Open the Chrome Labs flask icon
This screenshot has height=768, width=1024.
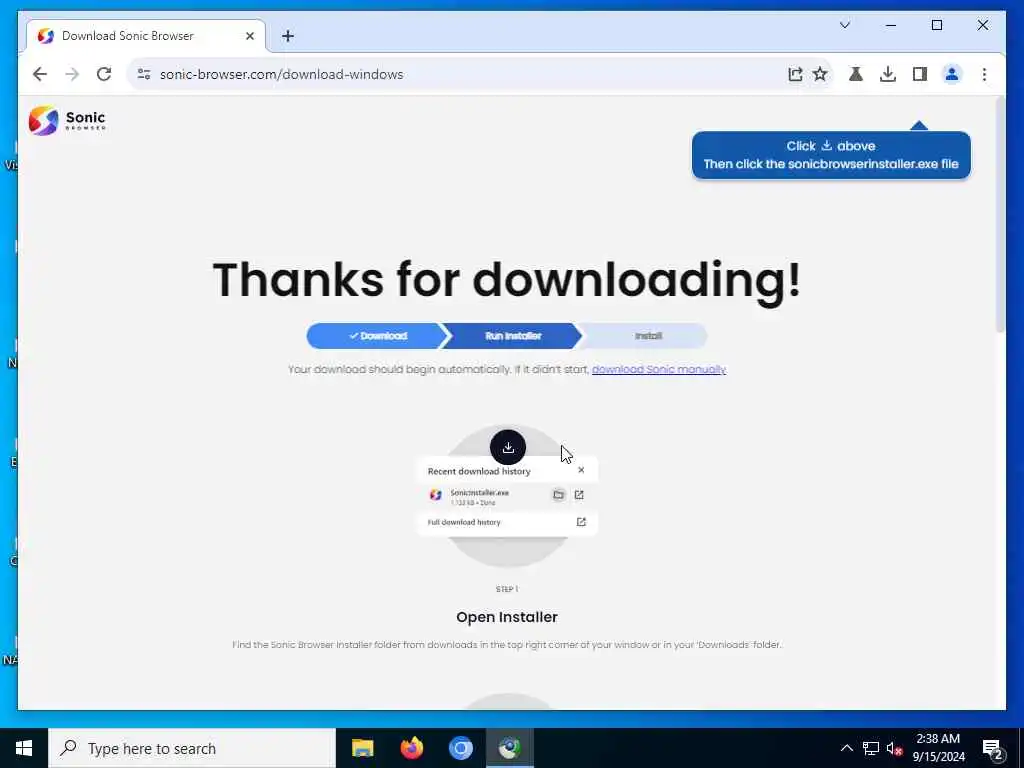point(856,74)
